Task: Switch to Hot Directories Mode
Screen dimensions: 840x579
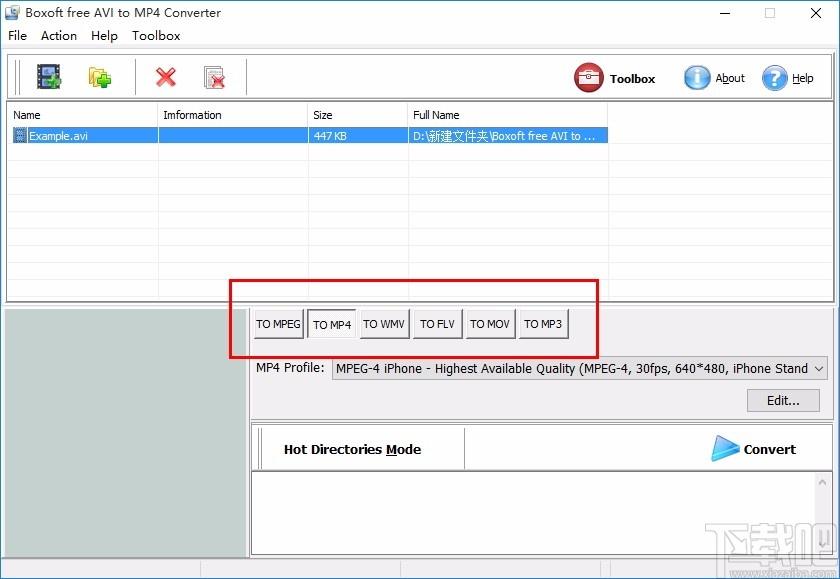Action: [352, 449]
